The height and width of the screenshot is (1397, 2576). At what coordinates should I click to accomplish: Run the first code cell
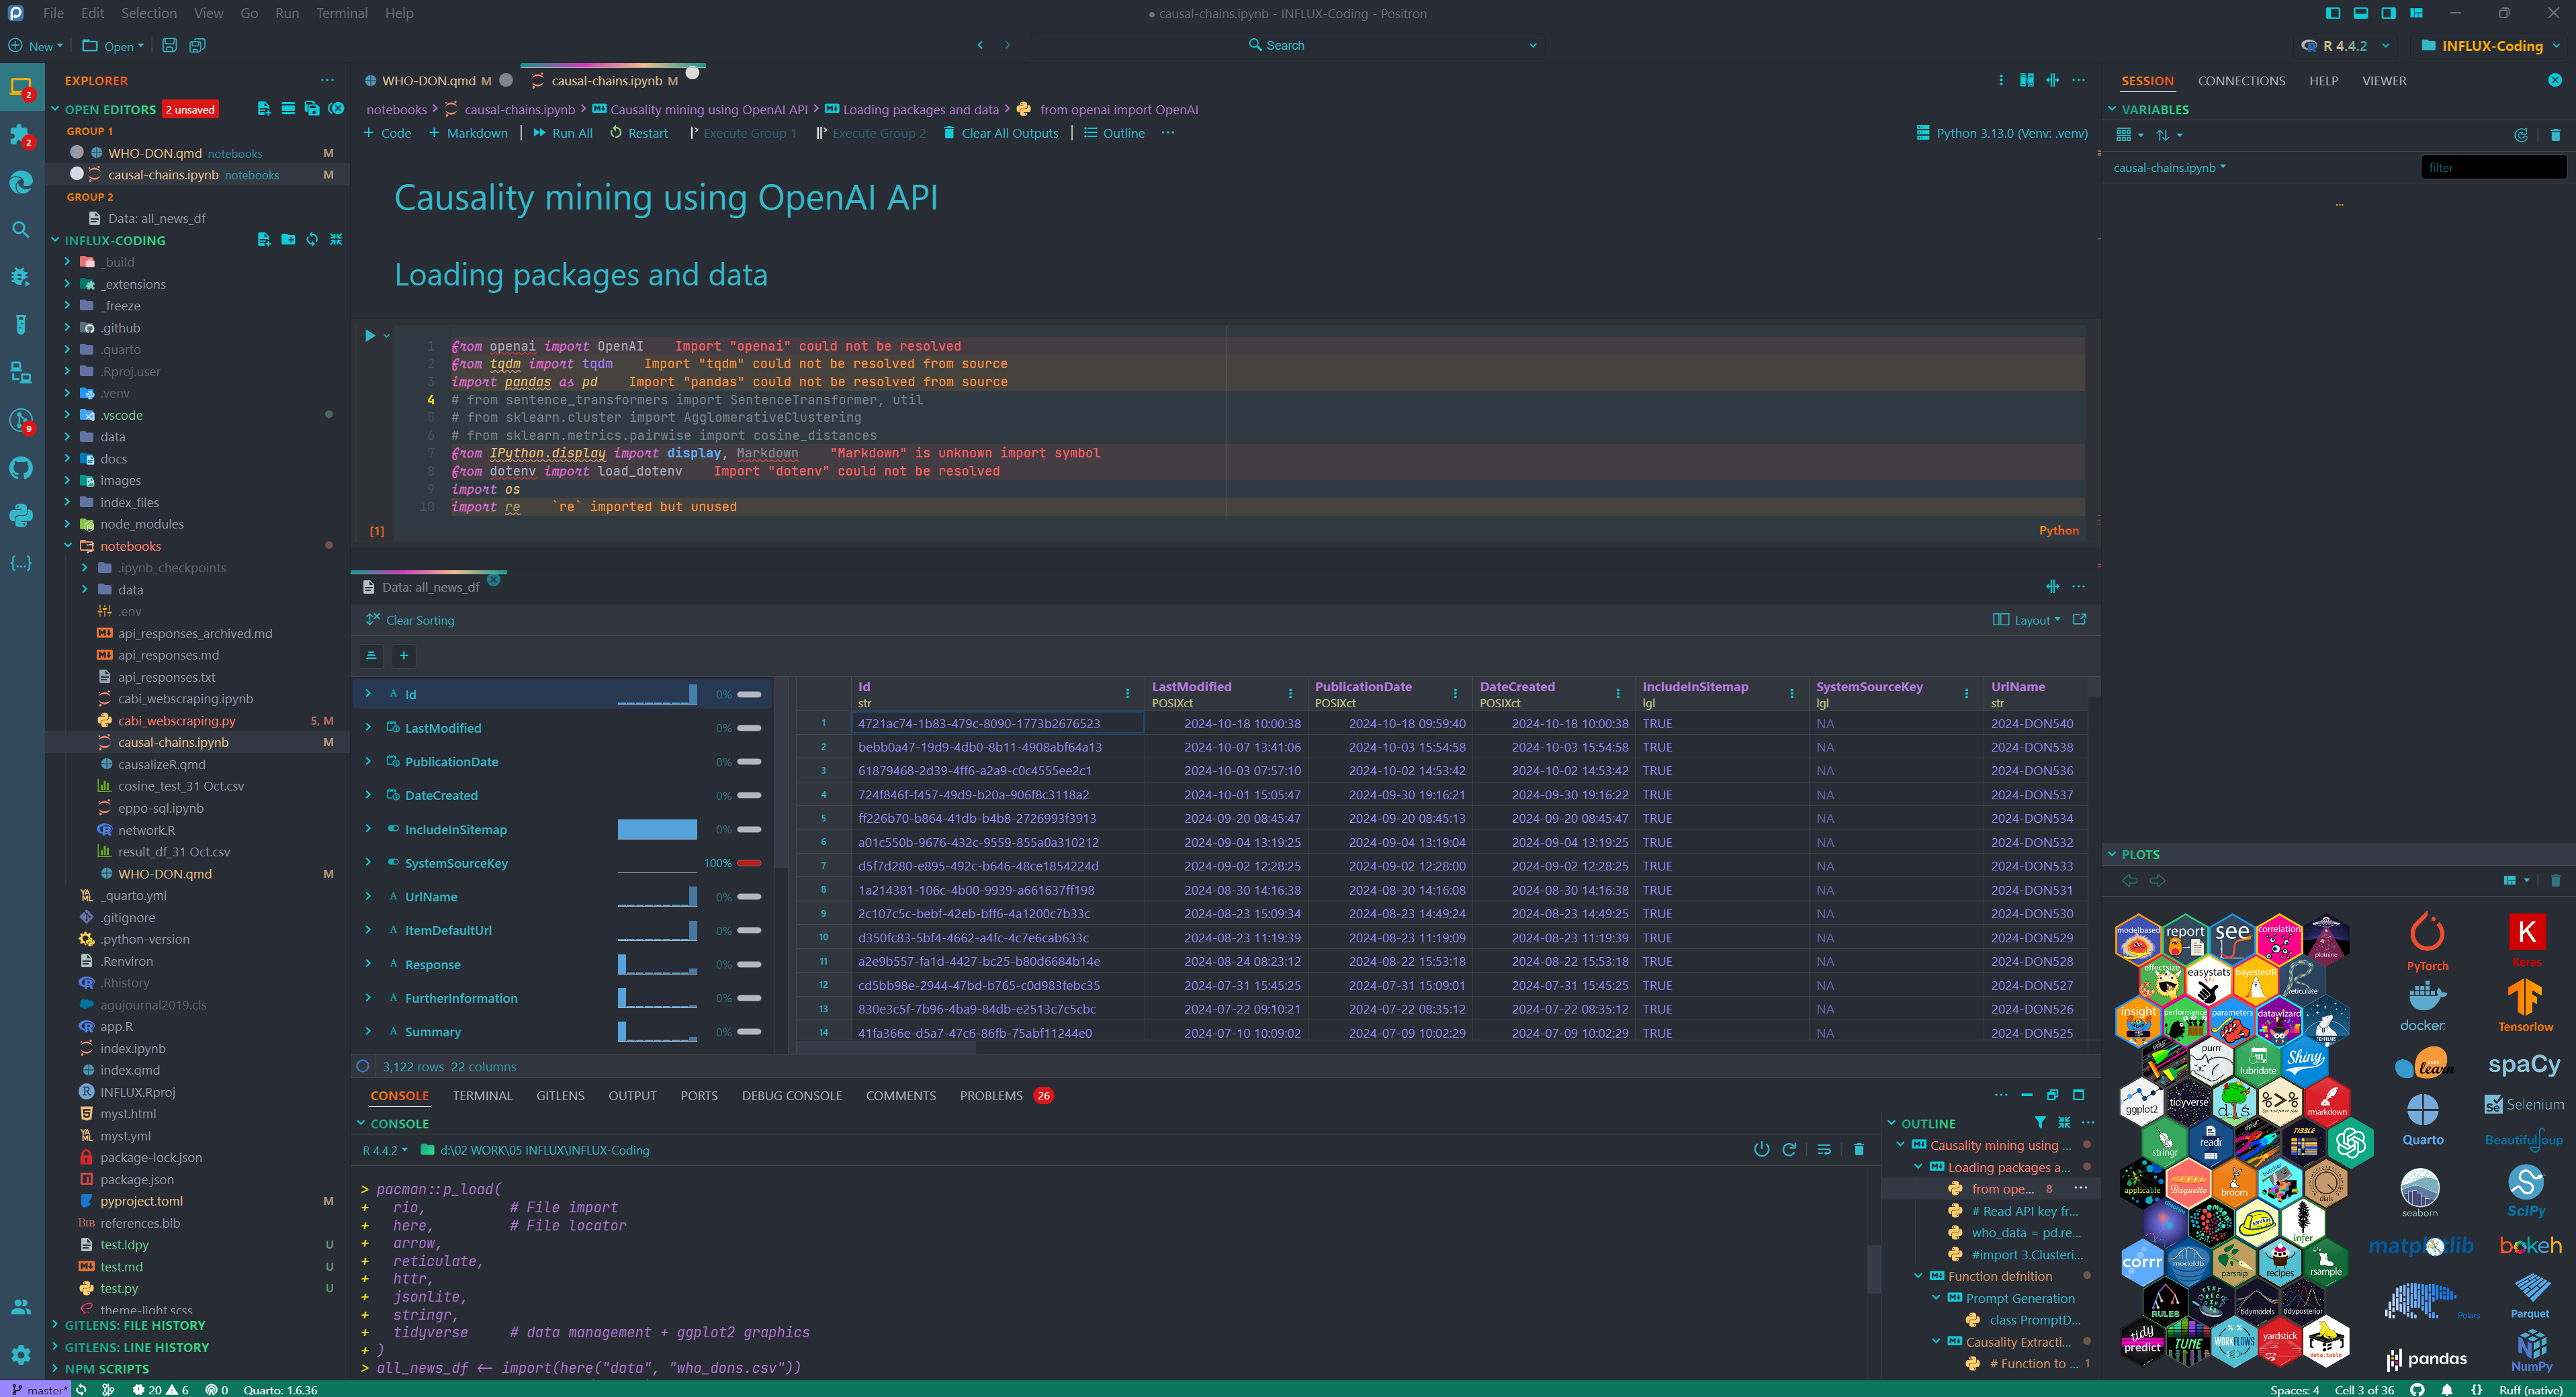tap(369, 336)
